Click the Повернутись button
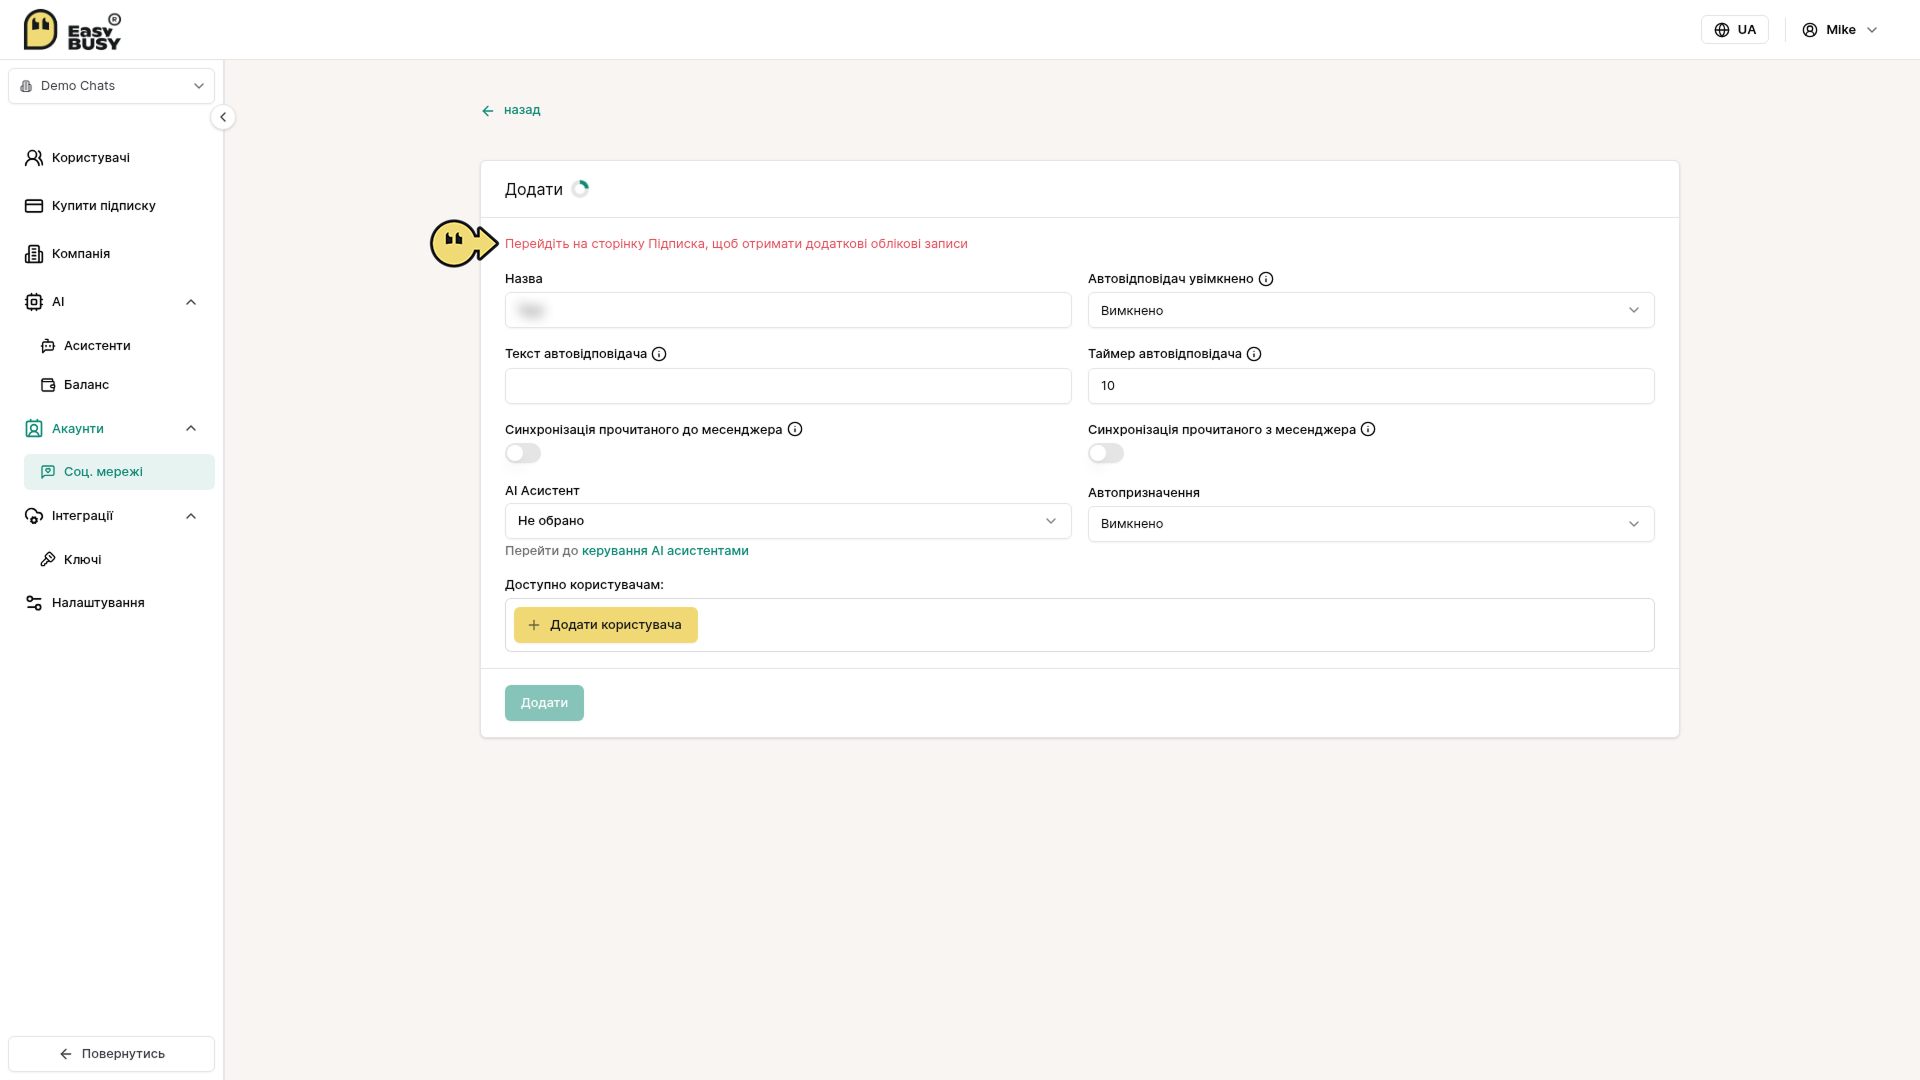The width and height of the screenshot is (1920, 1080). click(111, 1054)
